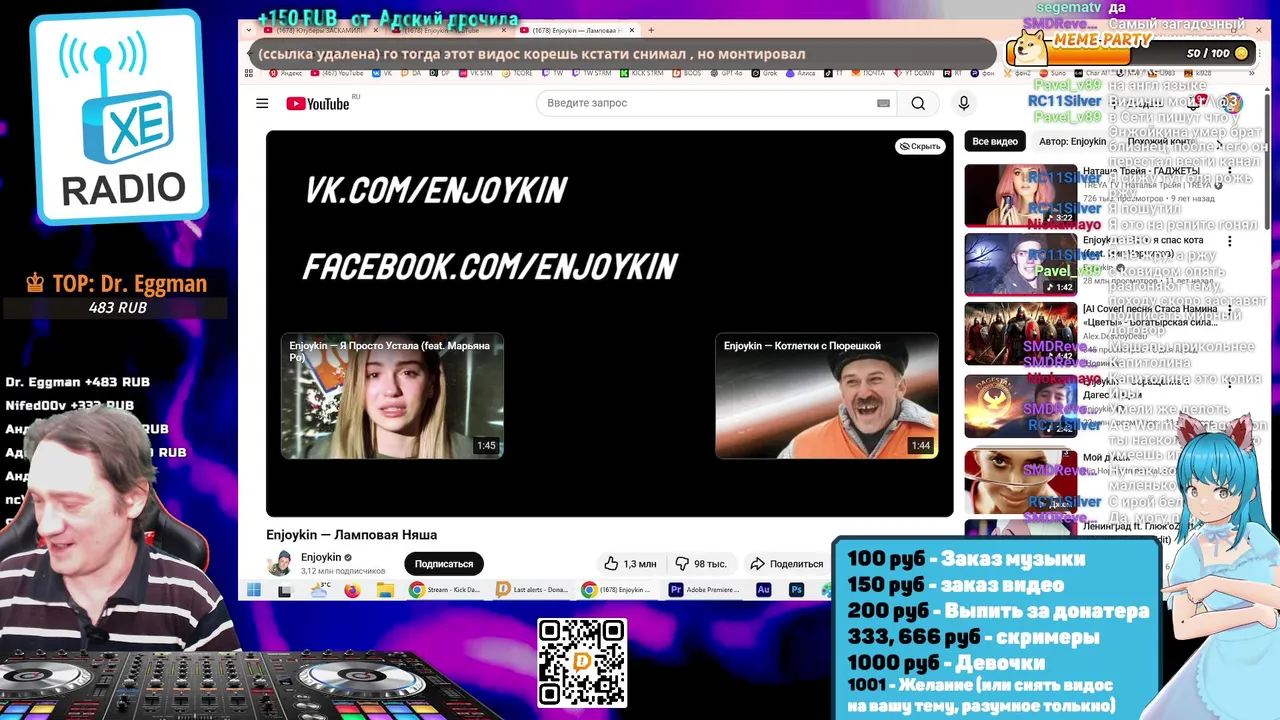Open the AI Cover 'Цветы' sidebar thumbnail
Screen dimensions: 1280x720
click(x=1020, y=334)
